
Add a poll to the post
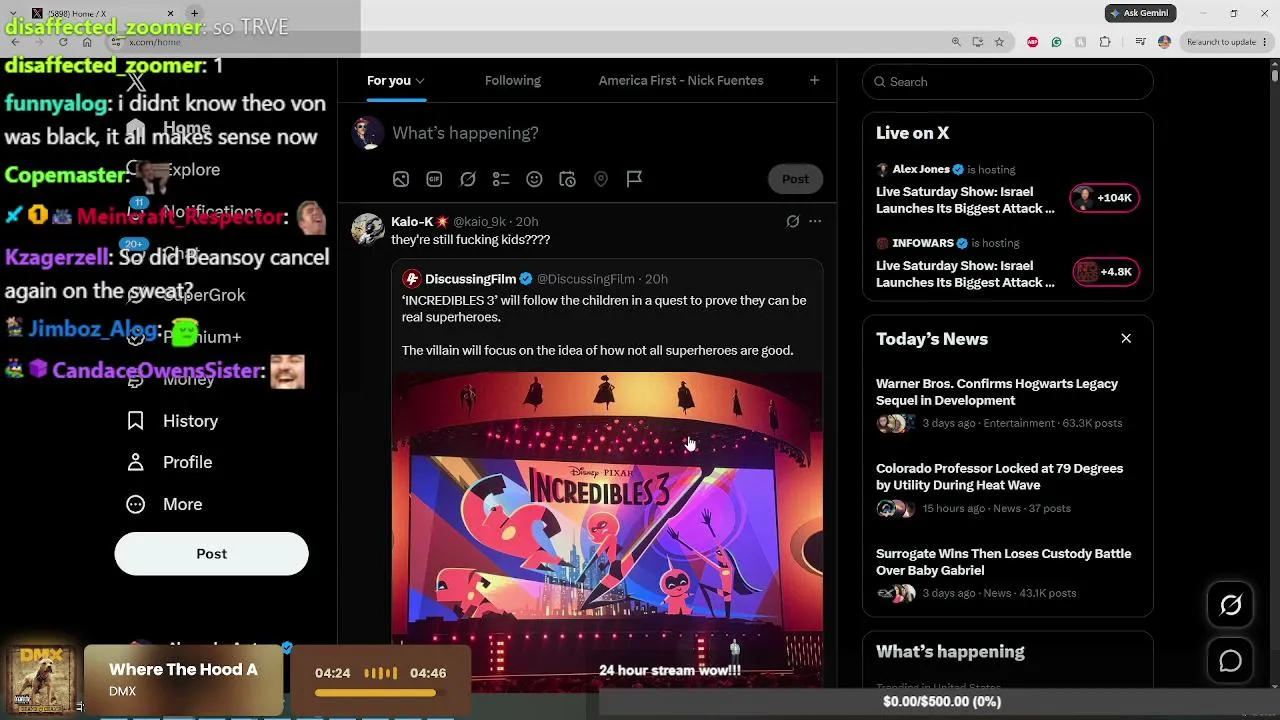(501, 179)
